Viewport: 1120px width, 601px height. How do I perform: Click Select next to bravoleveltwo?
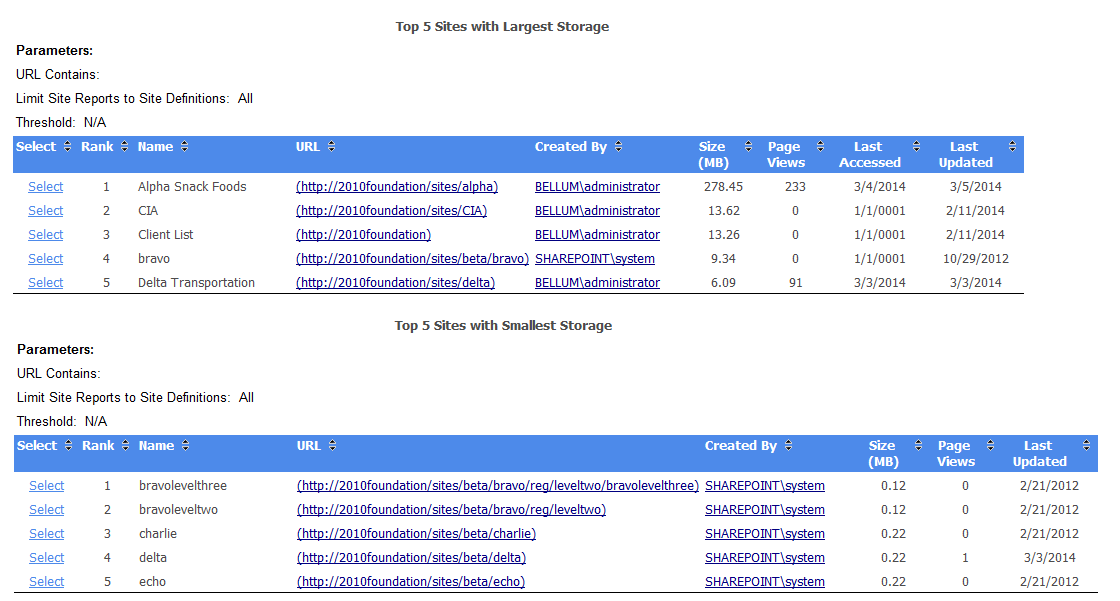(x=46, y=509)
